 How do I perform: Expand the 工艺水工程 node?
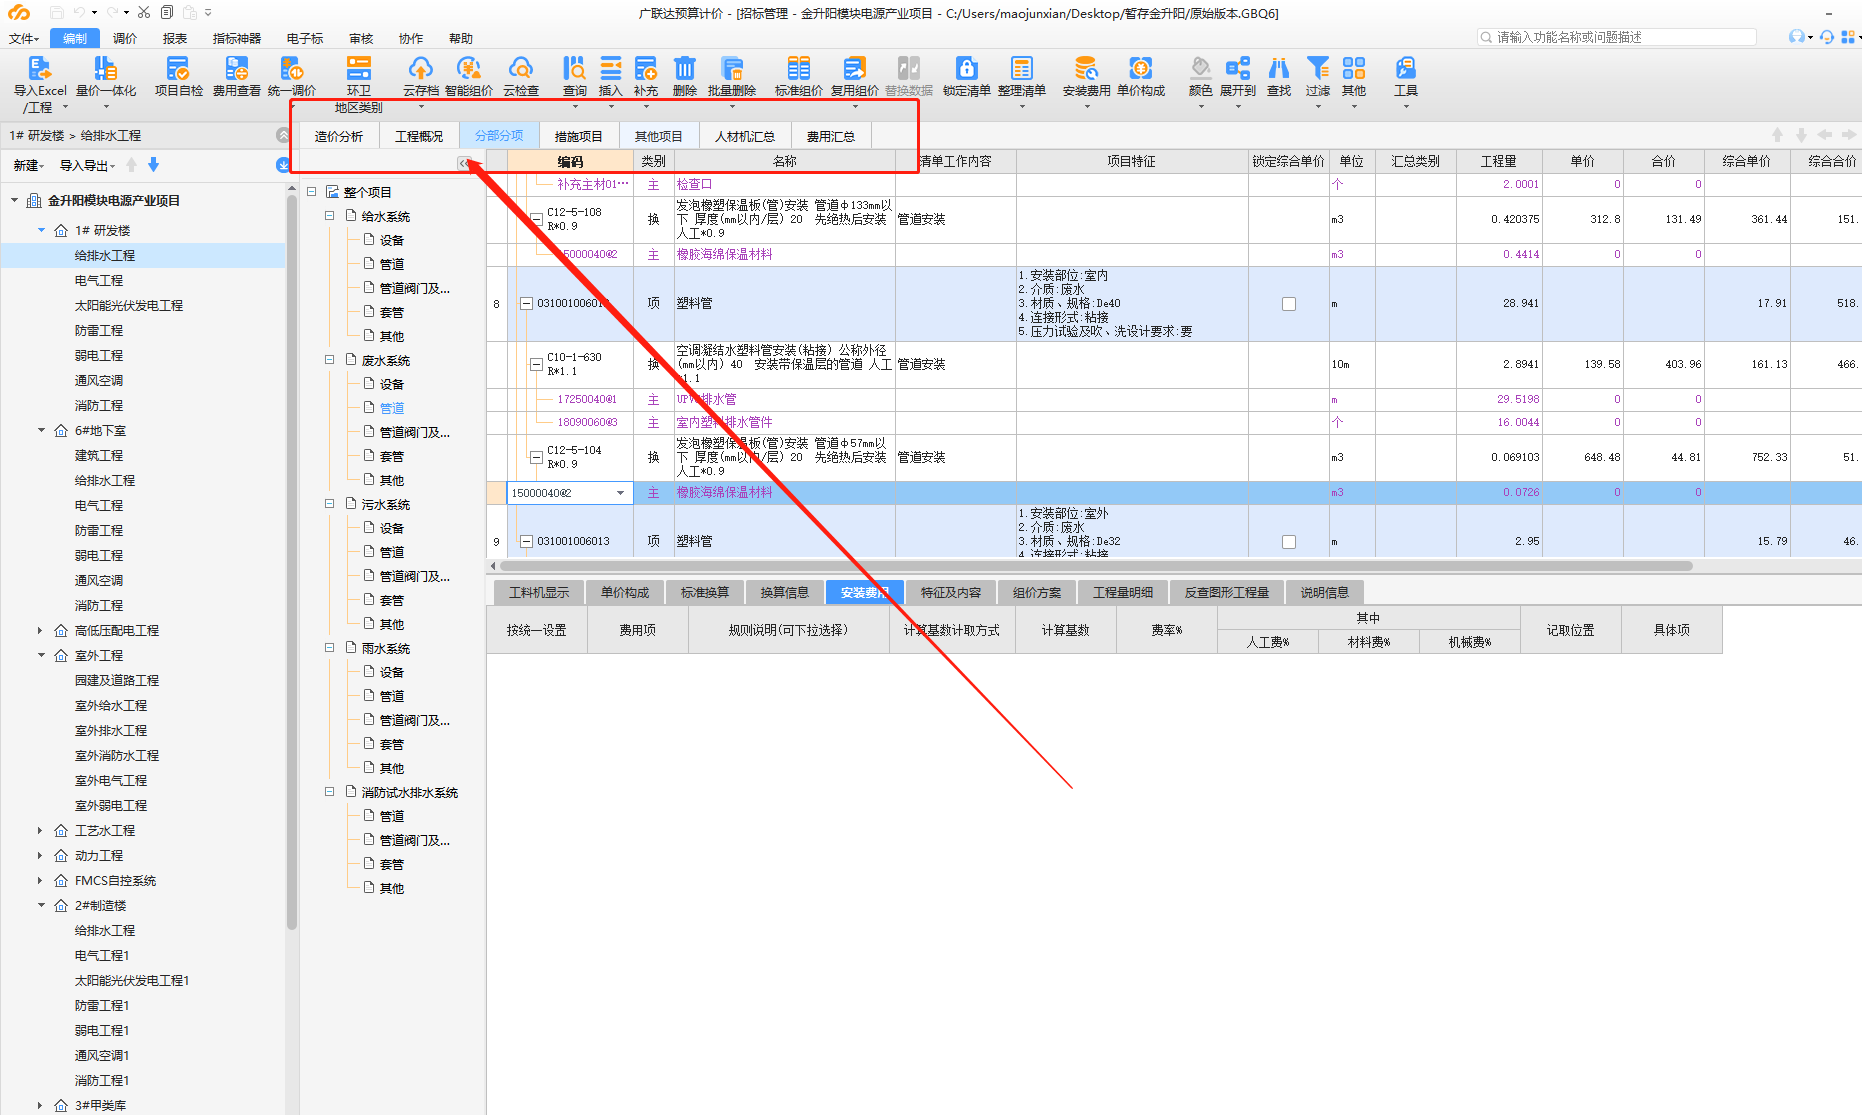(40, 830)
